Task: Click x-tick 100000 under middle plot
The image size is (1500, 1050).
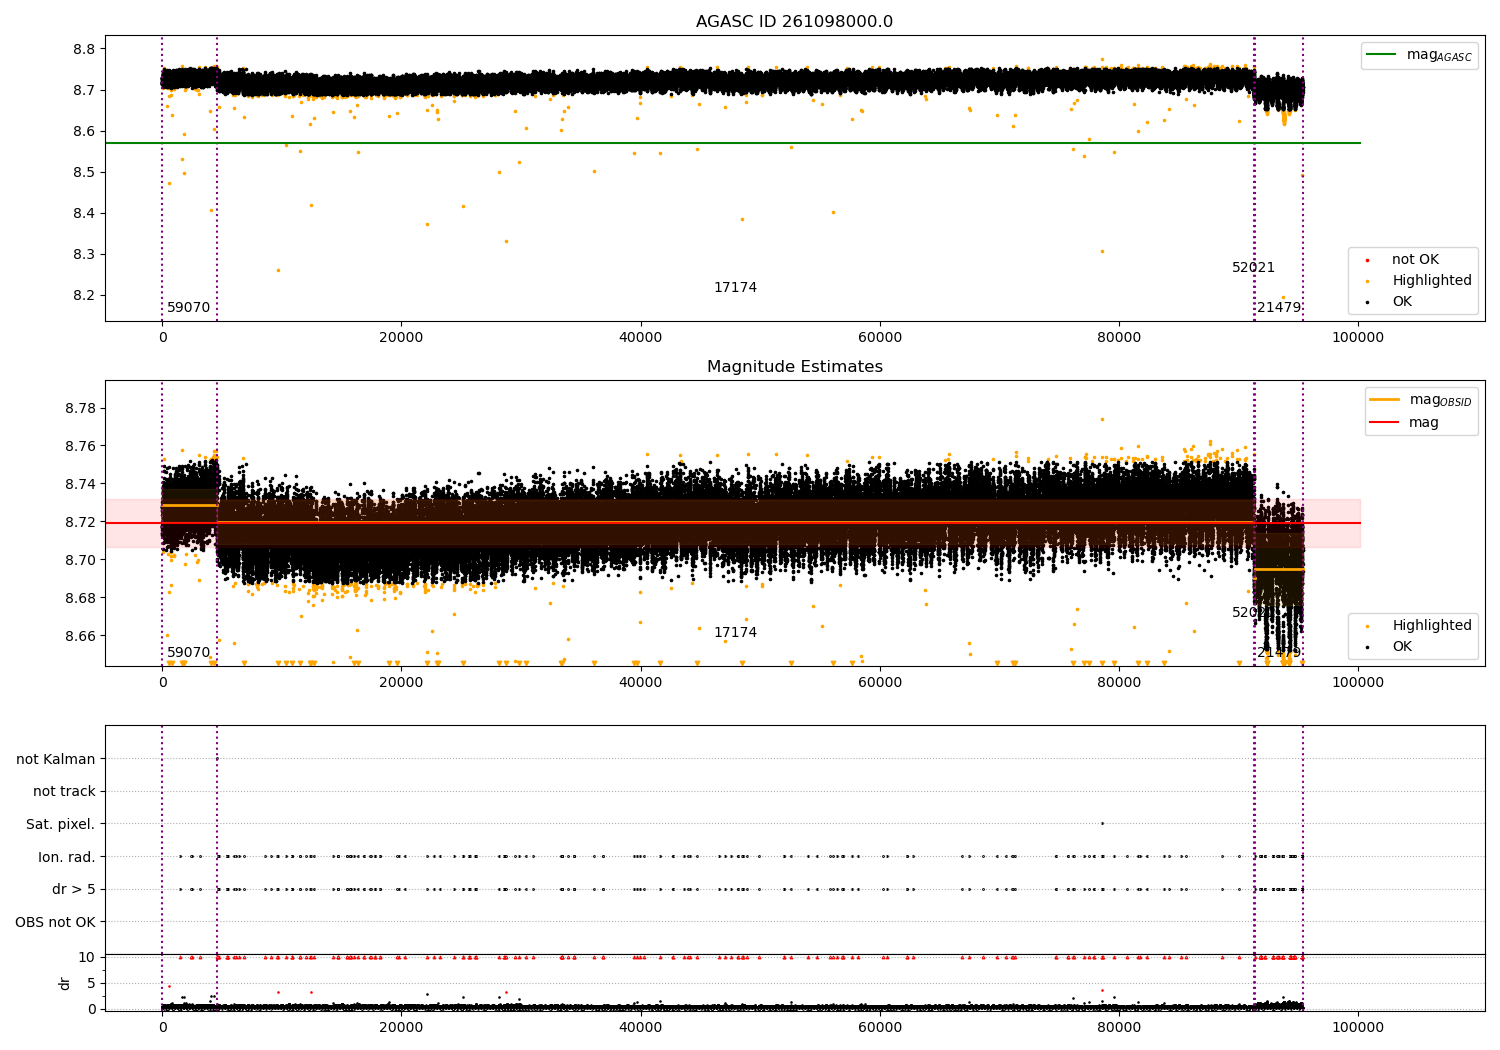Action: click(x=1358, y=682)
